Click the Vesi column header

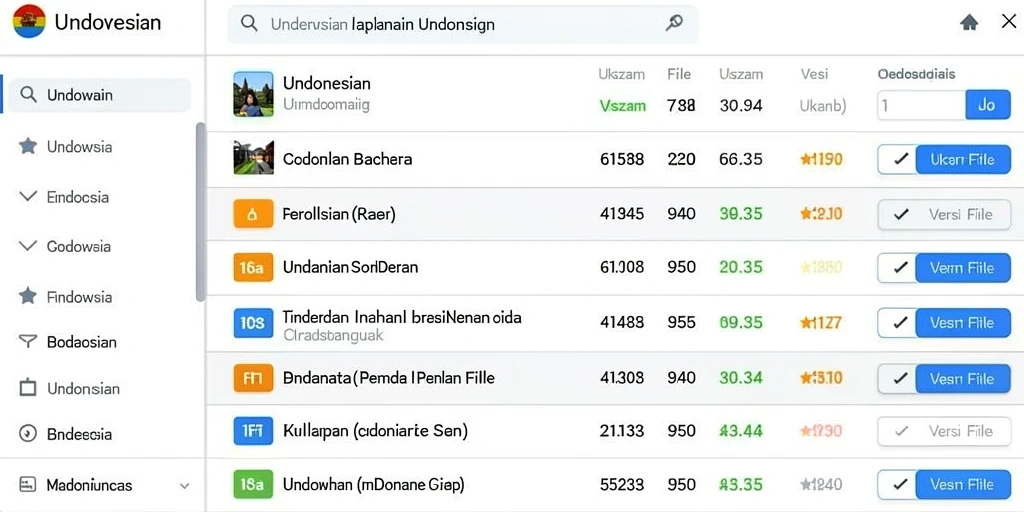814,74
